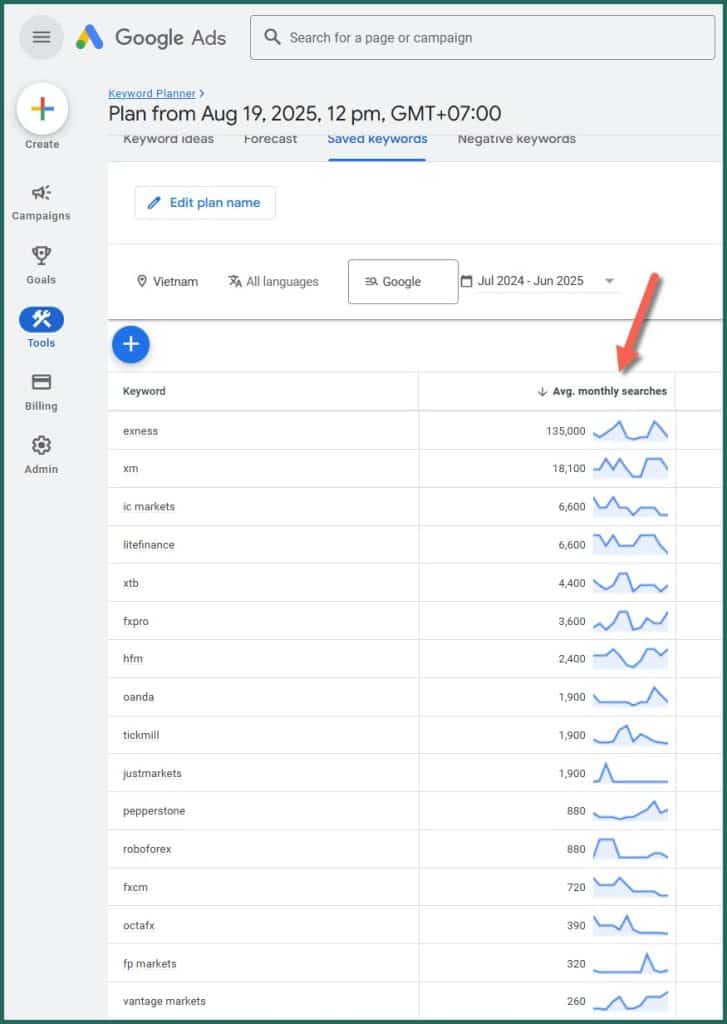Click the tickmill keyword
Image resolution: width=727 pixels, height=1024 pixels.
(x=141, y=735)
